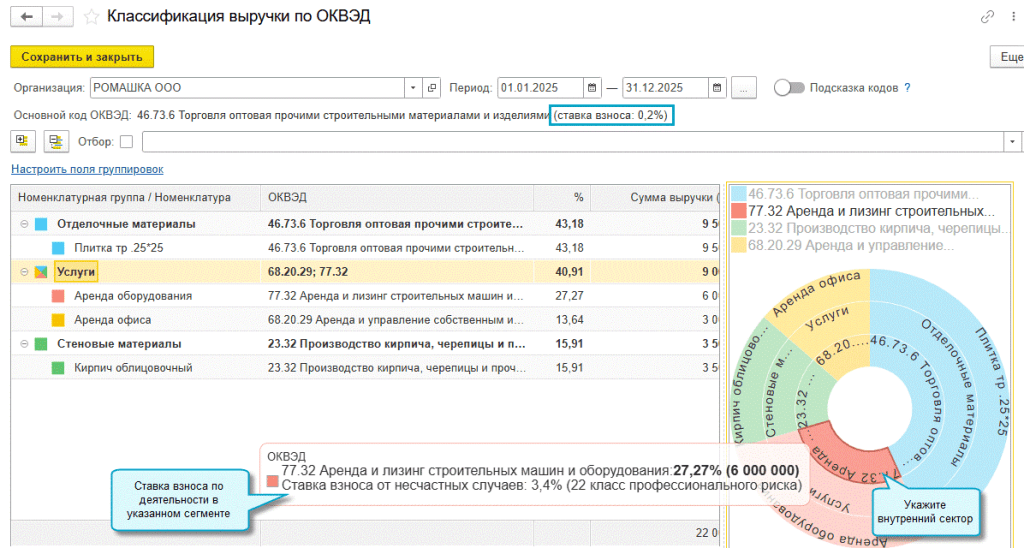Open Настроить поля группировок link
This screenshot has height=548, width=1024.
tap(87, 169)
